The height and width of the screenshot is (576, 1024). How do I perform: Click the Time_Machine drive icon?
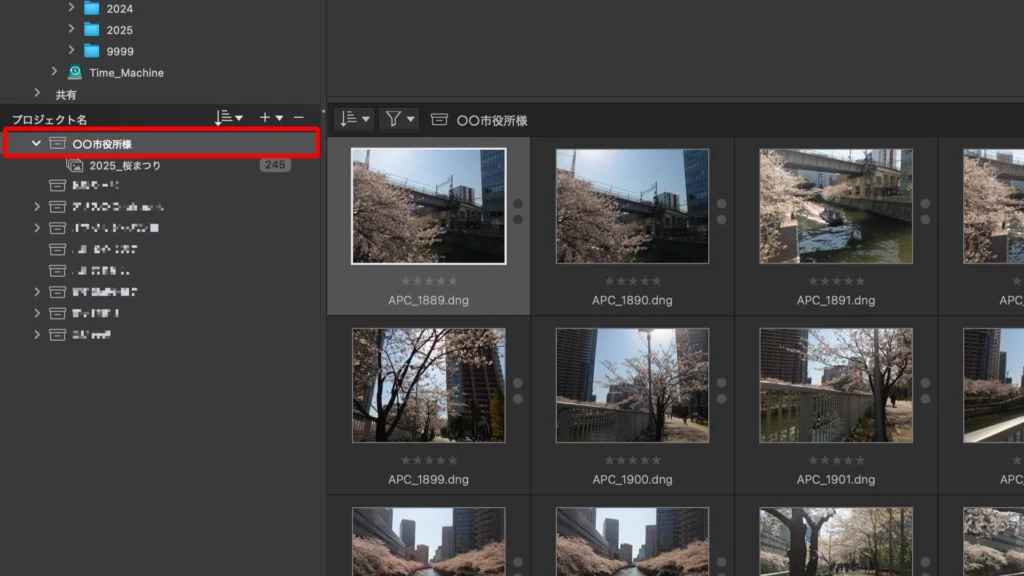point(75,73)
